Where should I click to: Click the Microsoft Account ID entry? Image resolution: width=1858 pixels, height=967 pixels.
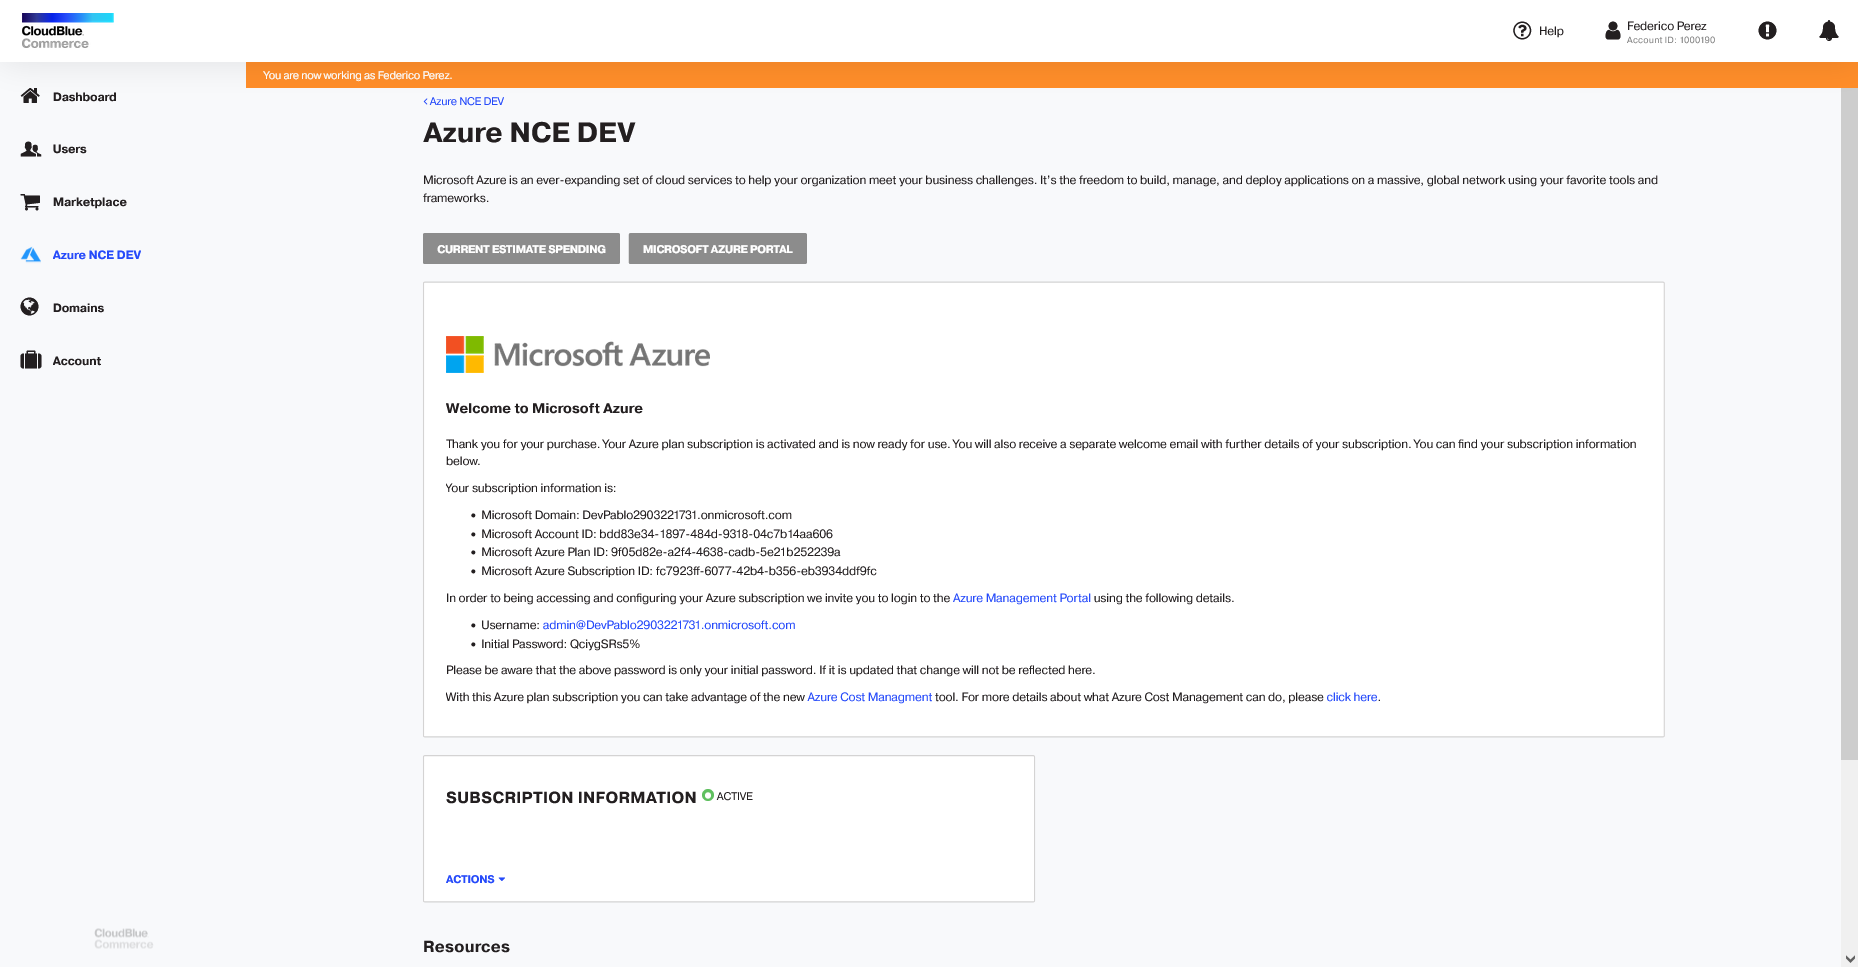(657, 534)
